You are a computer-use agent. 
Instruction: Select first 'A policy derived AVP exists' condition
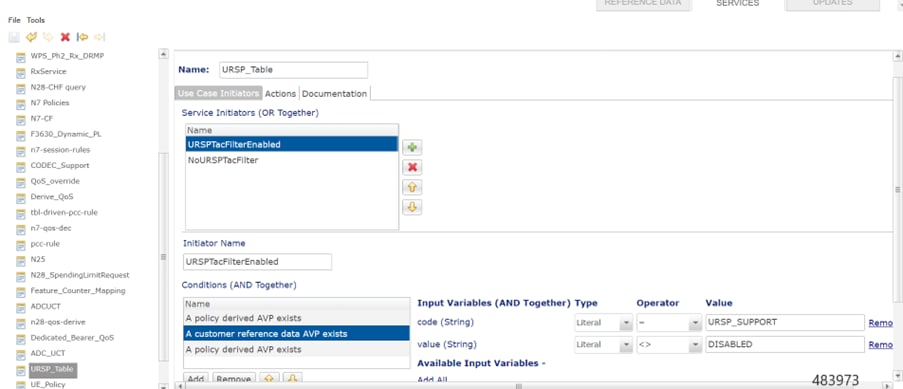[x=297, y=318]
